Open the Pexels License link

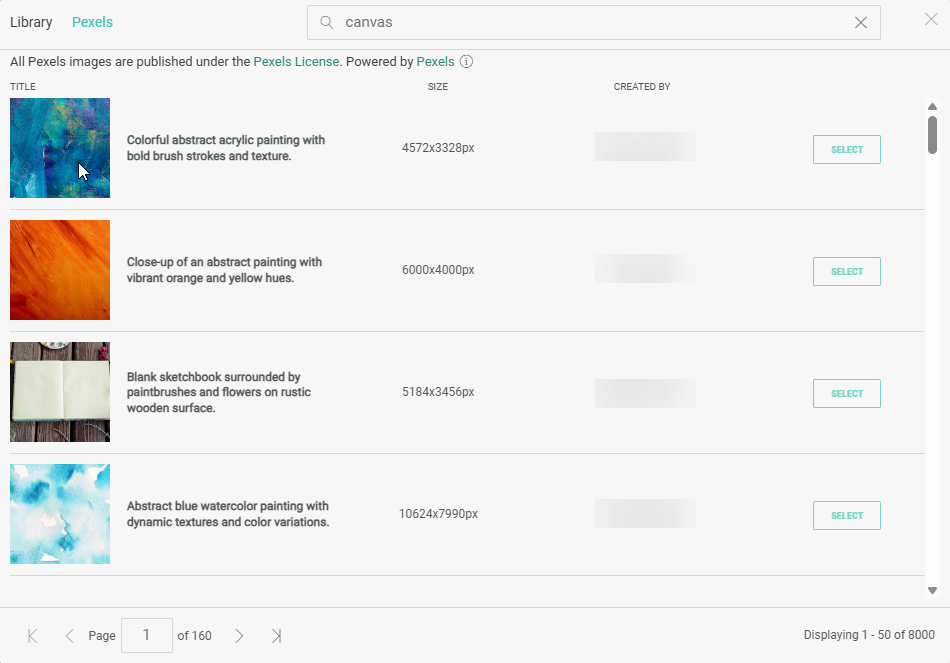pos(296,62)
